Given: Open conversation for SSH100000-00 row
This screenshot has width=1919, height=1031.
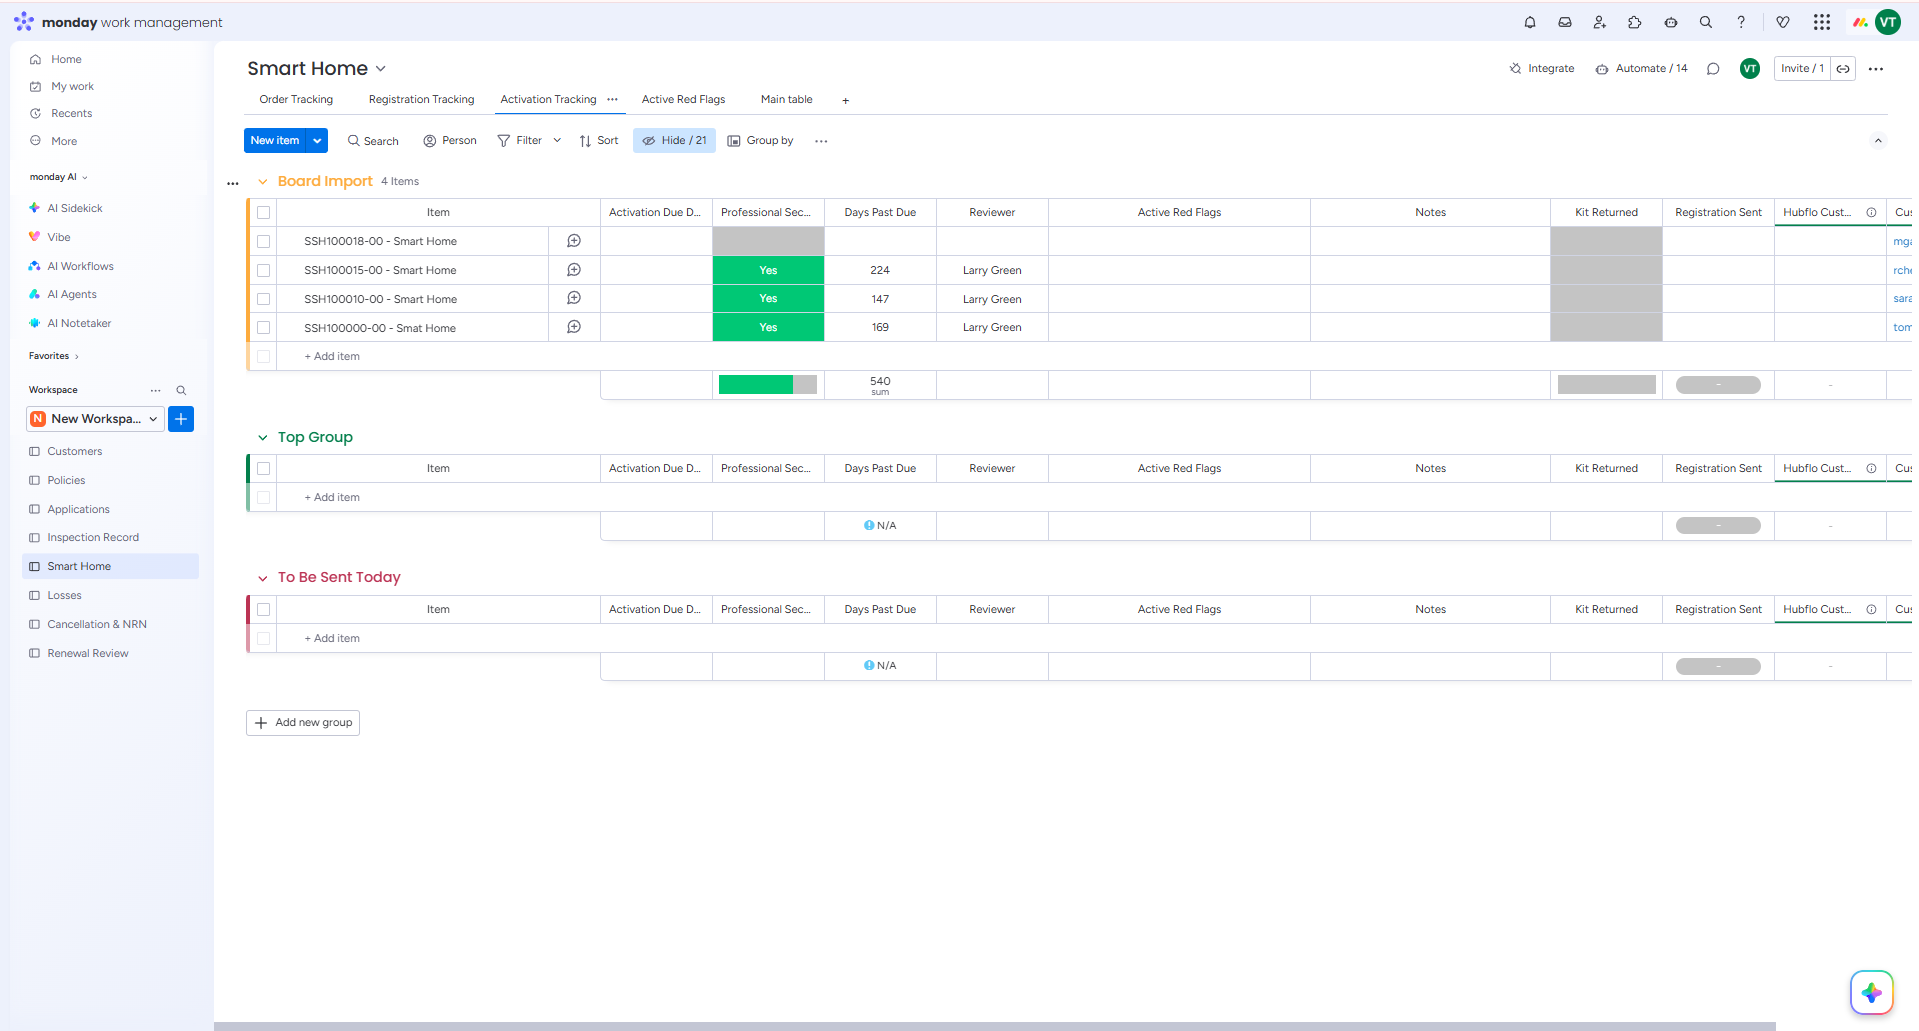Looking at the screenshot, I should [x=574, y=327].
